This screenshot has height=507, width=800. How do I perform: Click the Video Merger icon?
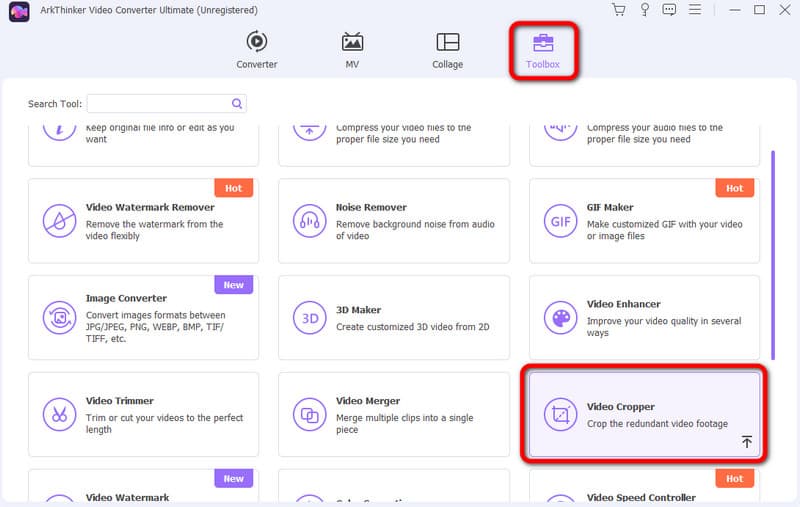[309, 415]
